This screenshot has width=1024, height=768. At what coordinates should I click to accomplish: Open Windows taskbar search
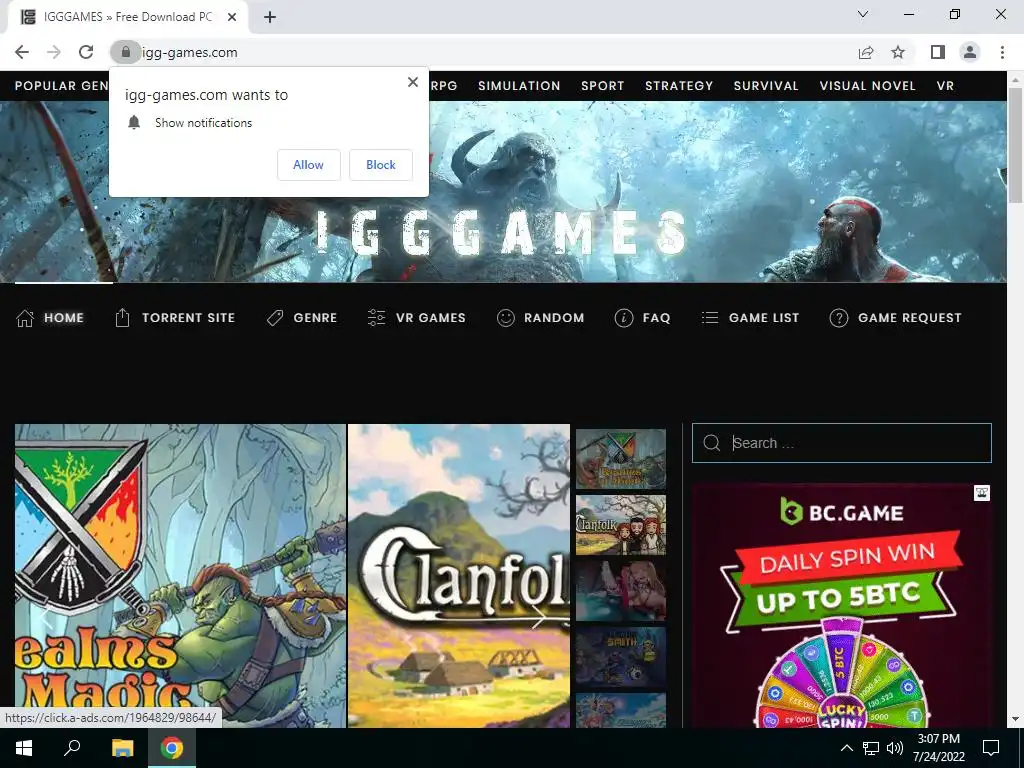point(72,748)
